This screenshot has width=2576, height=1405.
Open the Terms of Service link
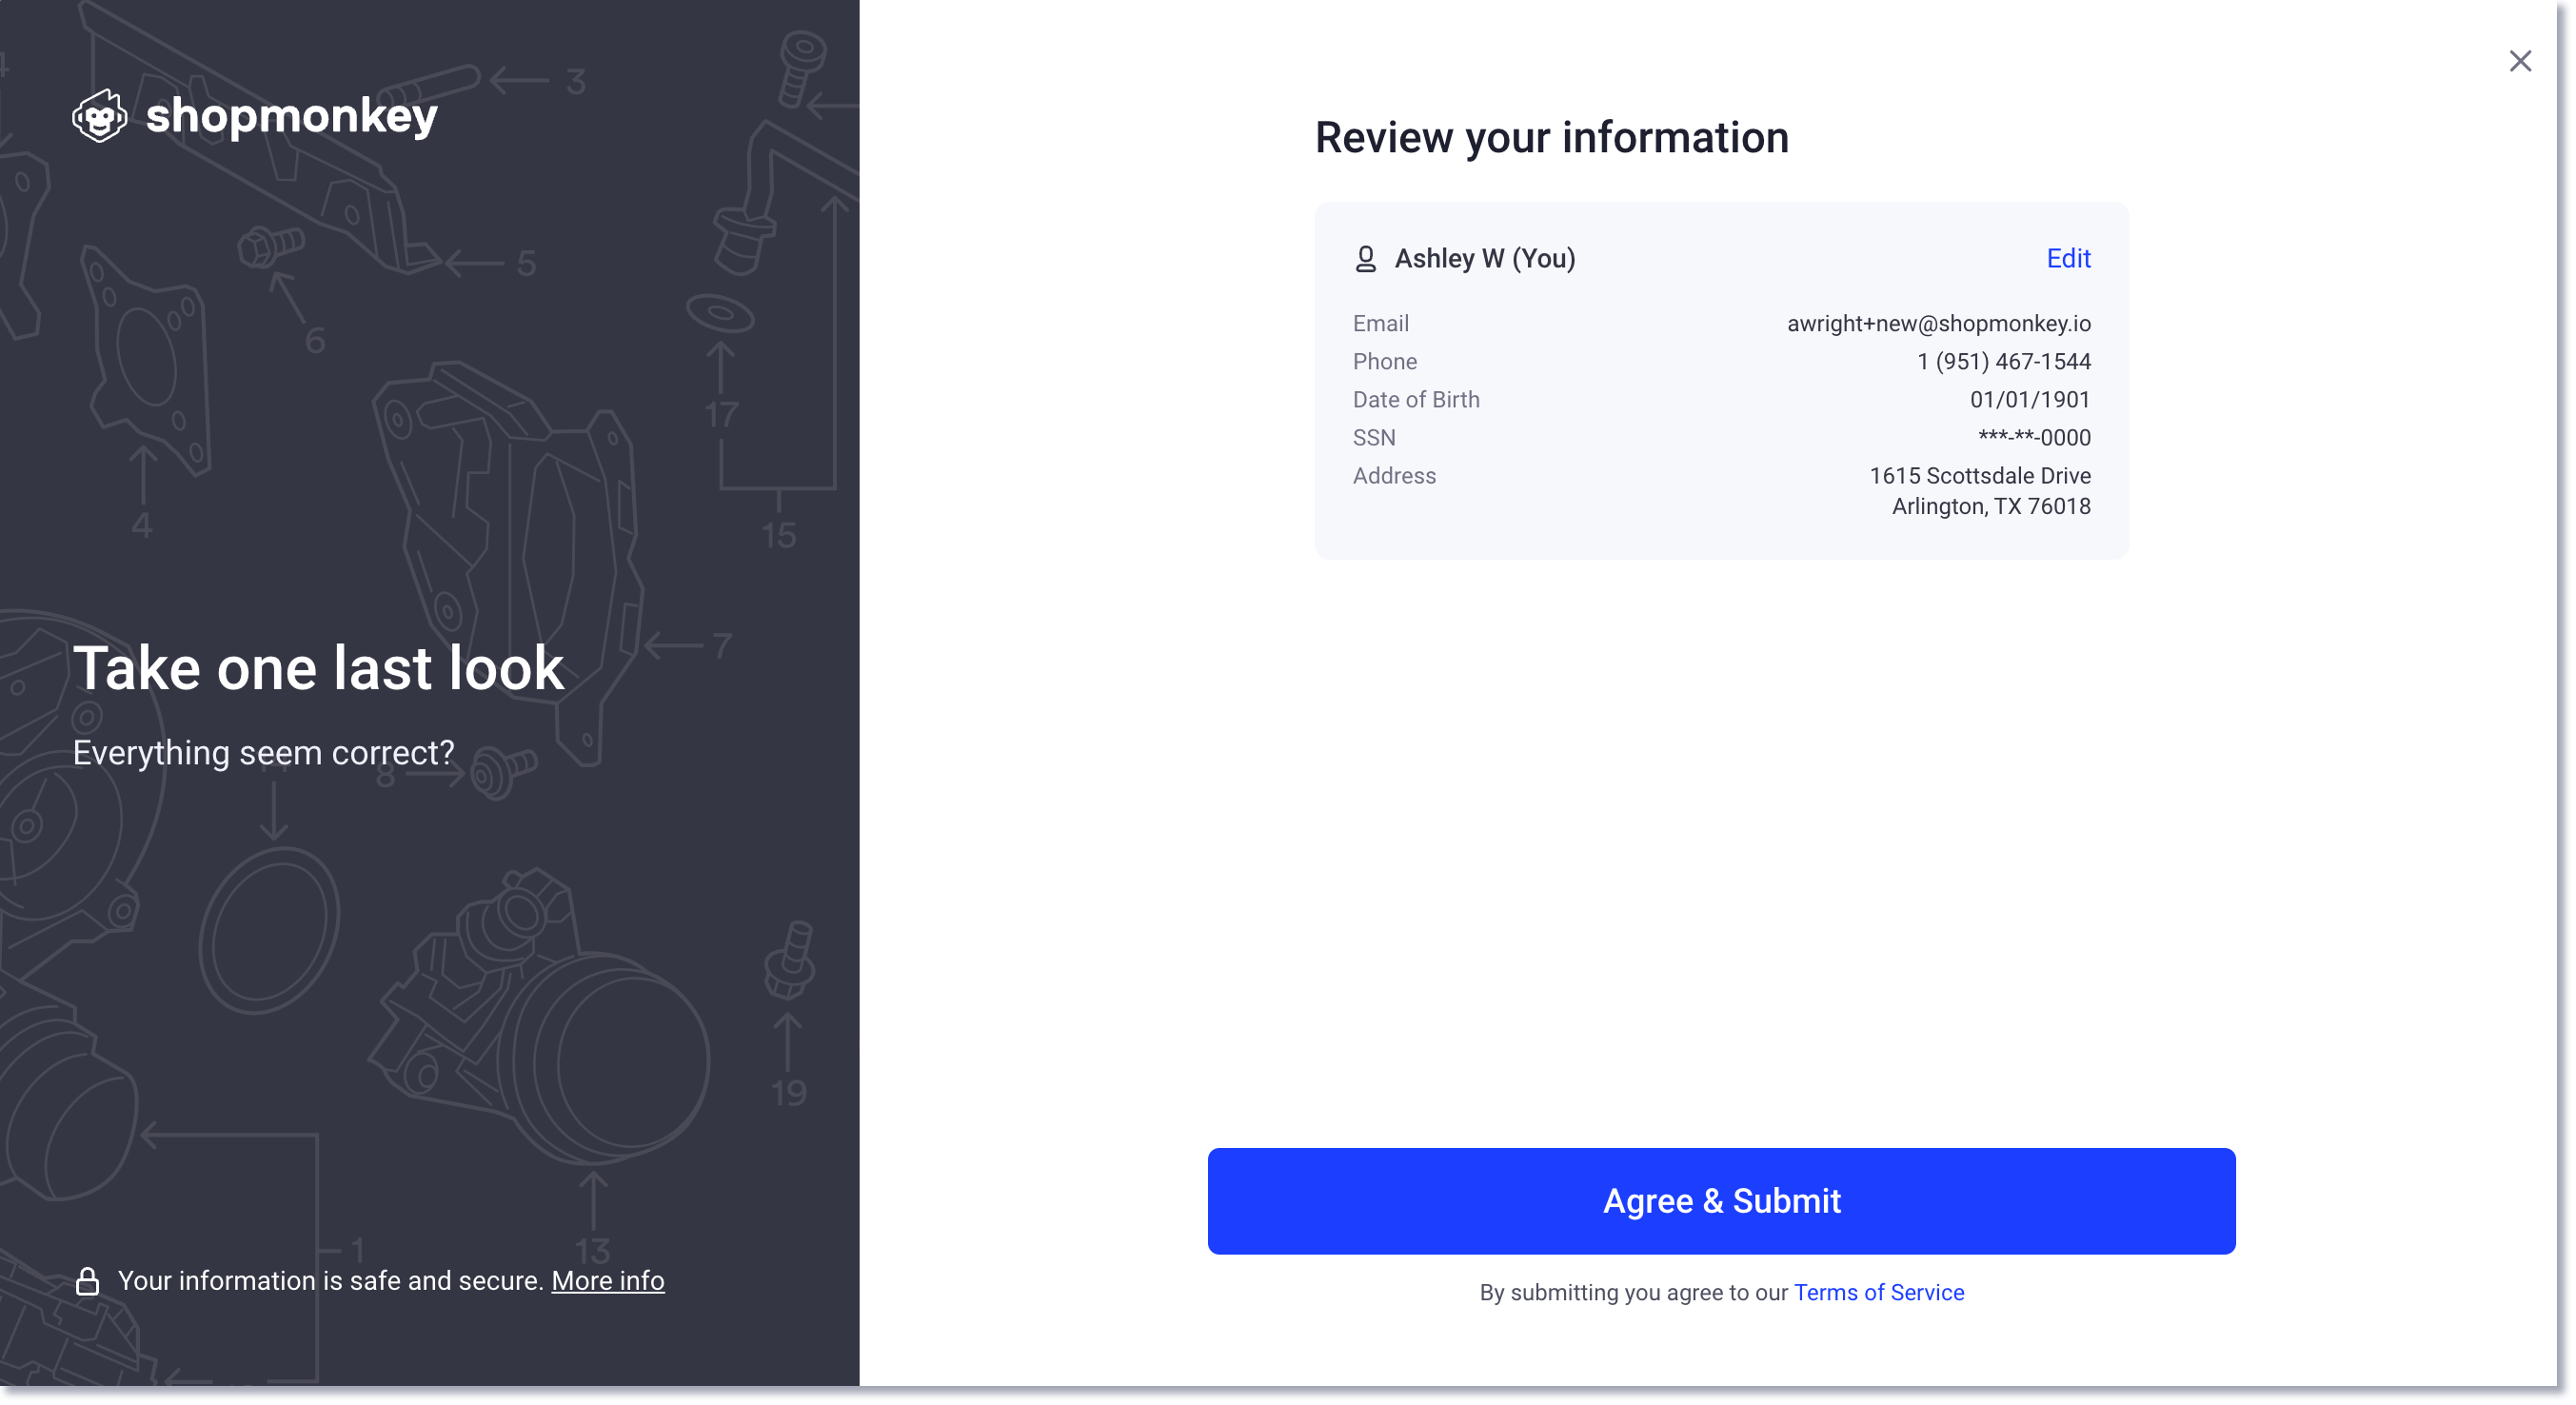click(x=1878, y=1292)
